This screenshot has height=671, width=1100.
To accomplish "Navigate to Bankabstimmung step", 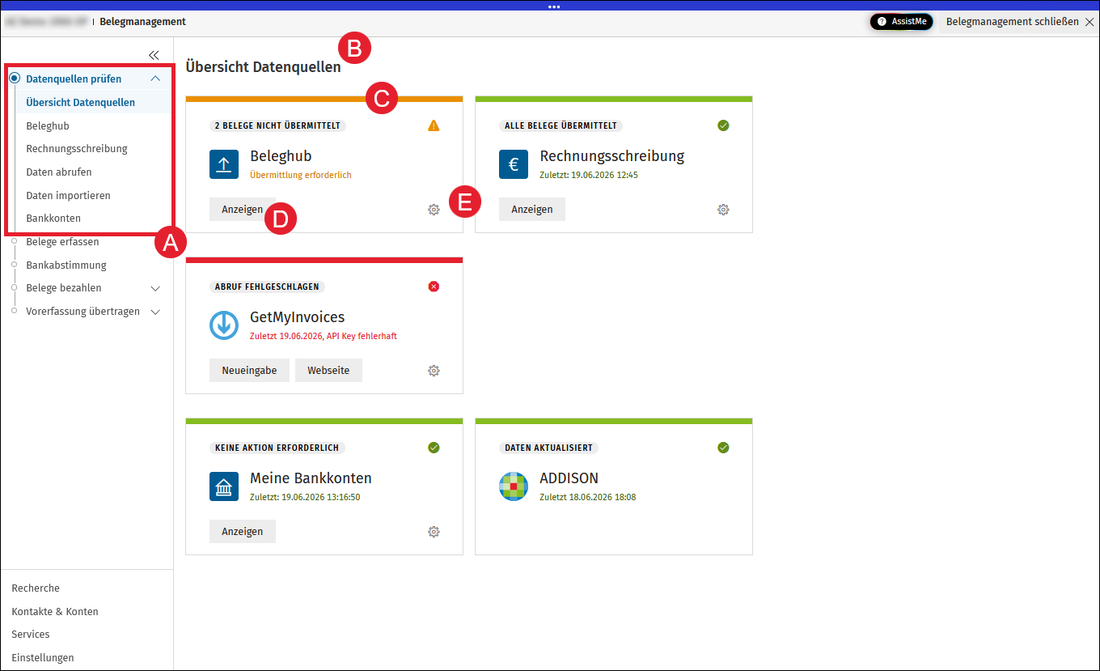I will click(66, 265).
